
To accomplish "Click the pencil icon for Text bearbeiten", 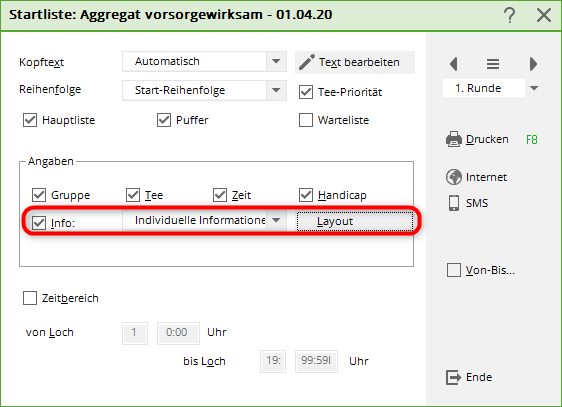I will coord(307,62).
